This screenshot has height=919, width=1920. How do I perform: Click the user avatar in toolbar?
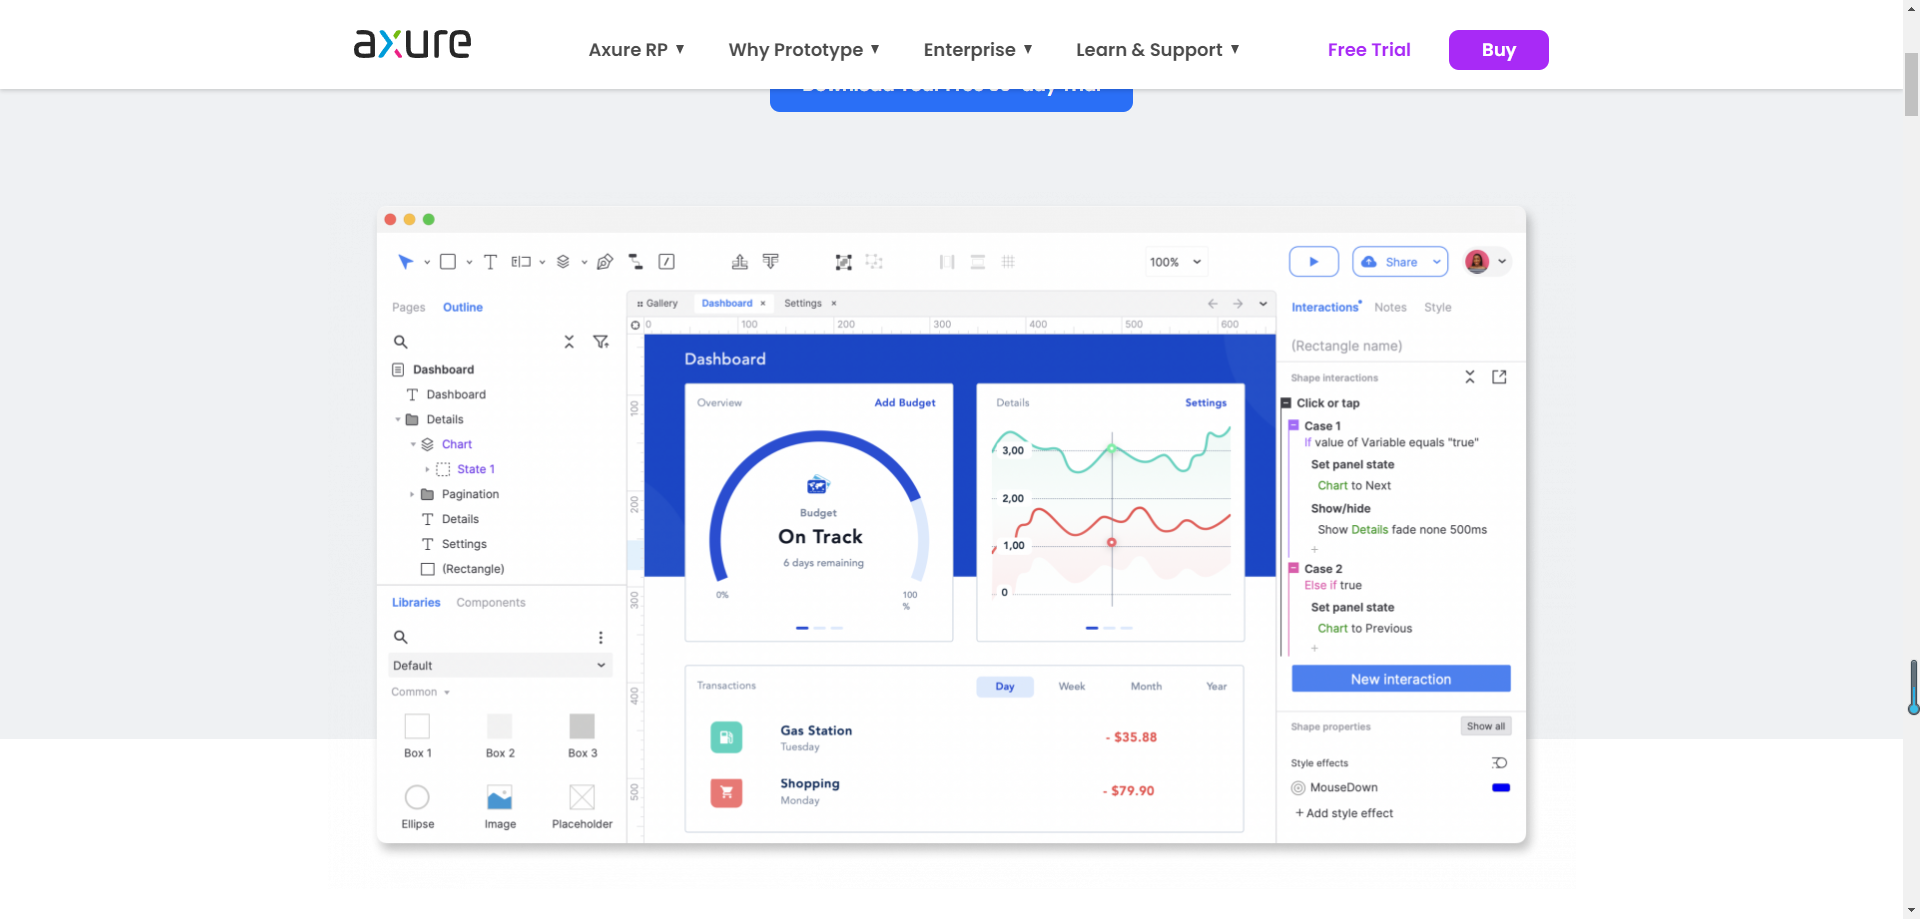[x=1477, y=262]
